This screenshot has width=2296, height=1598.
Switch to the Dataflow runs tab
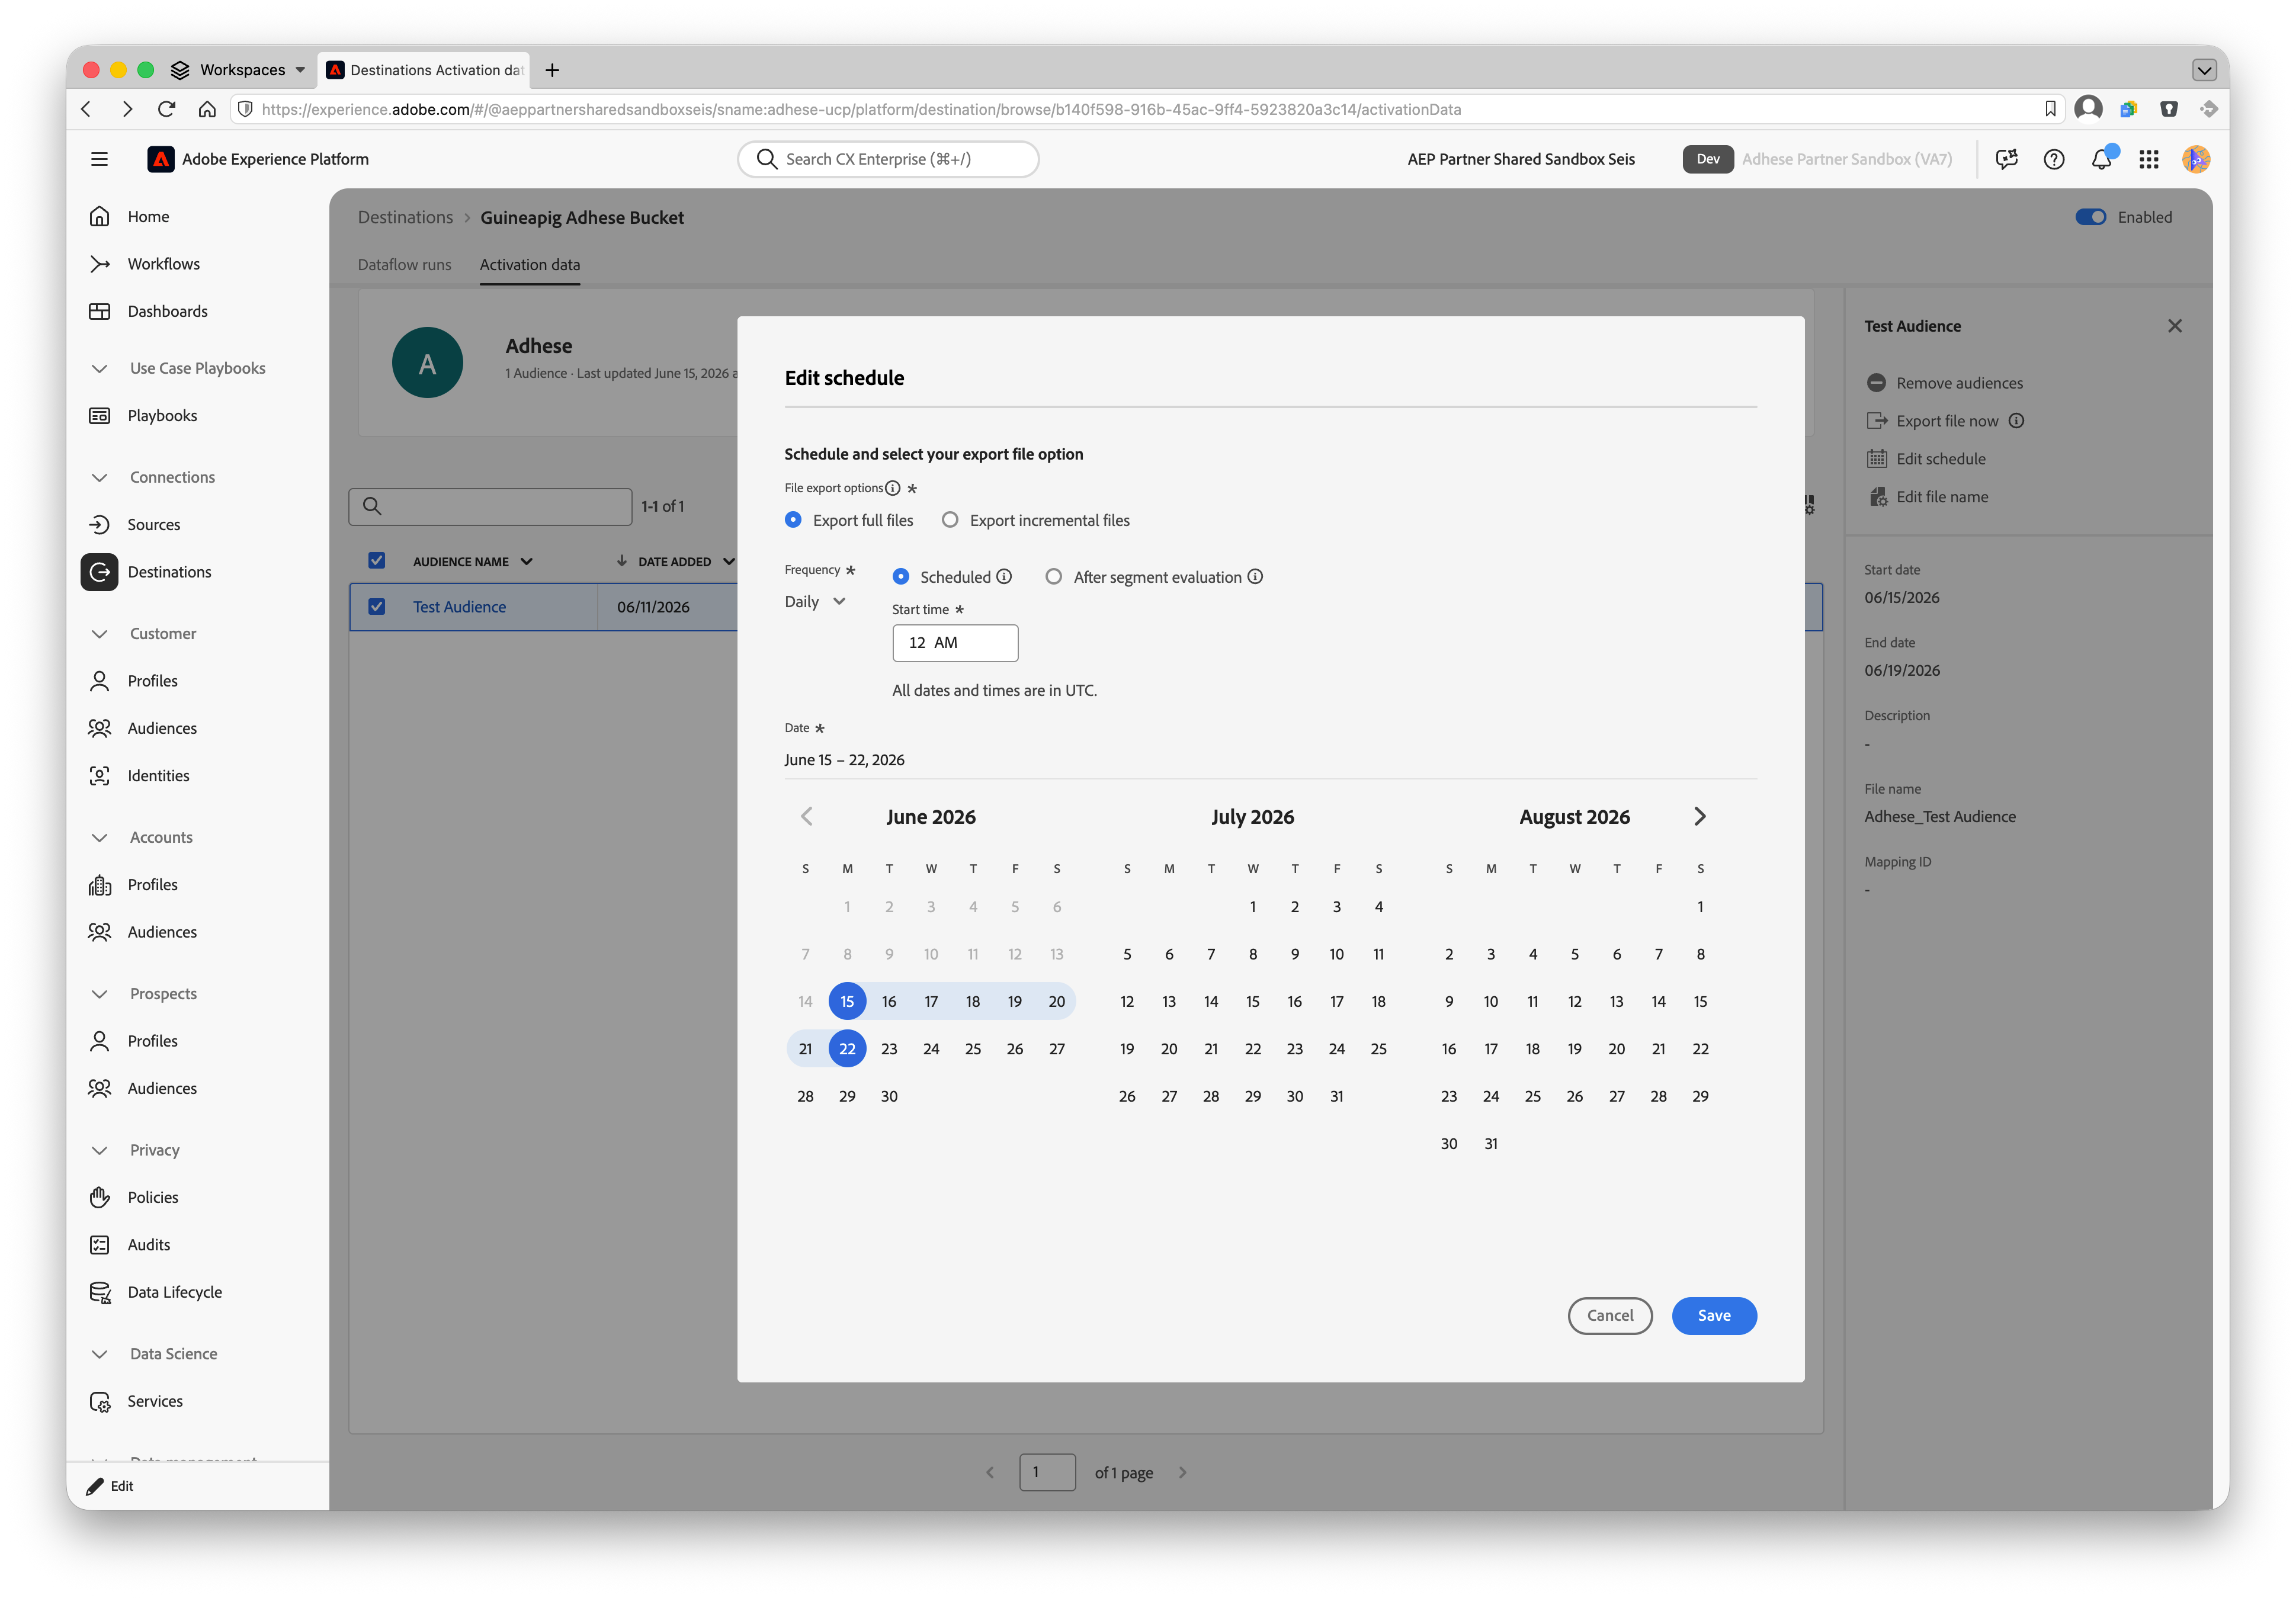(404, 264)
